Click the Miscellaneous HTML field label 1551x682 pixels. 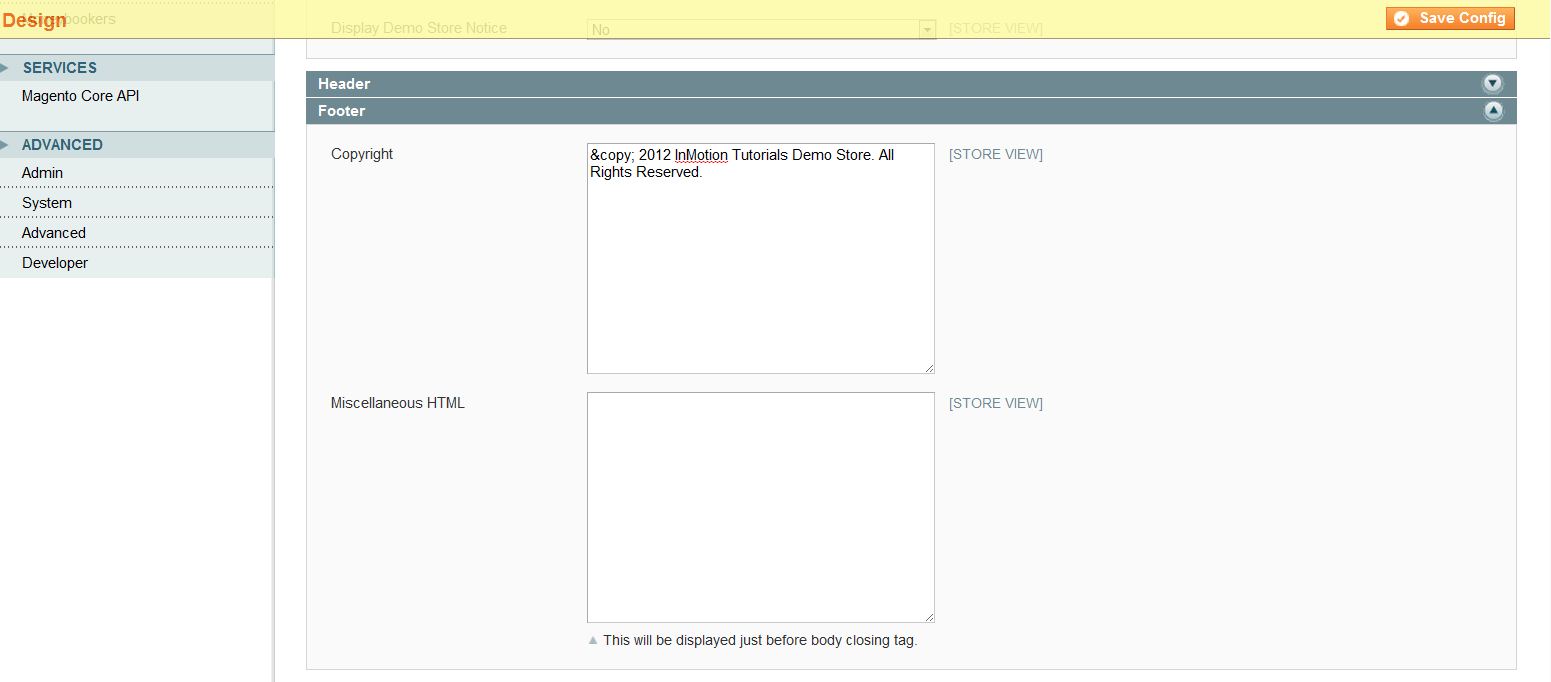398,403
